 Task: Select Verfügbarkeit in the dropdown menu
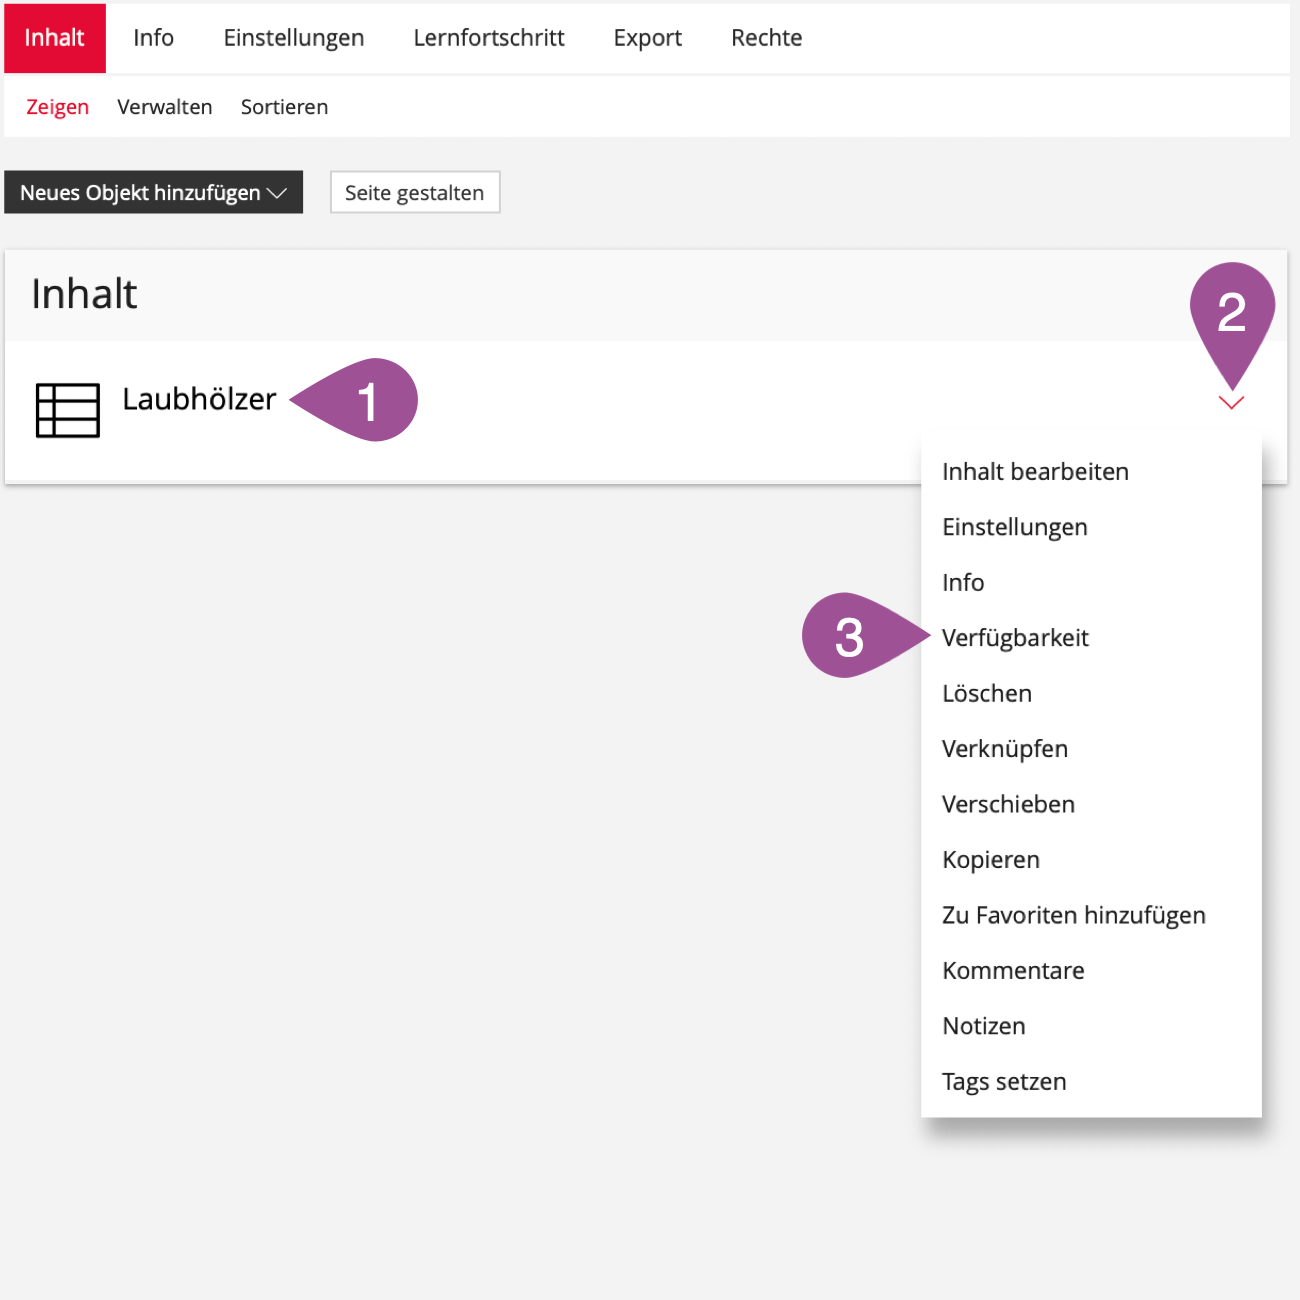point(1015,638)
